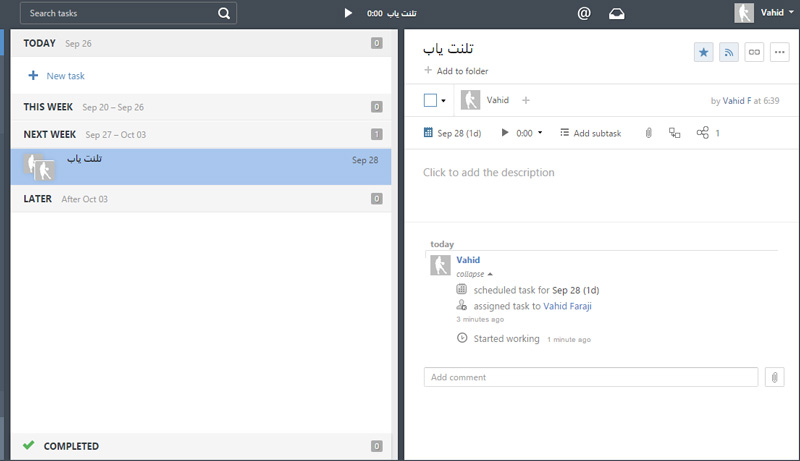Click Add to folder
Screen dimensions: 800x461
click(x=456, y=71)
